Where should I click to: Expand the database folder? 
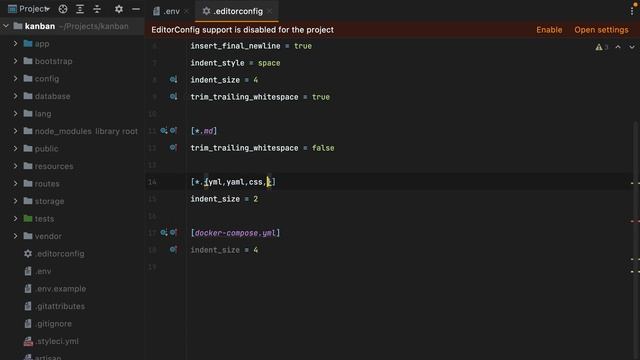coord(16,96)
